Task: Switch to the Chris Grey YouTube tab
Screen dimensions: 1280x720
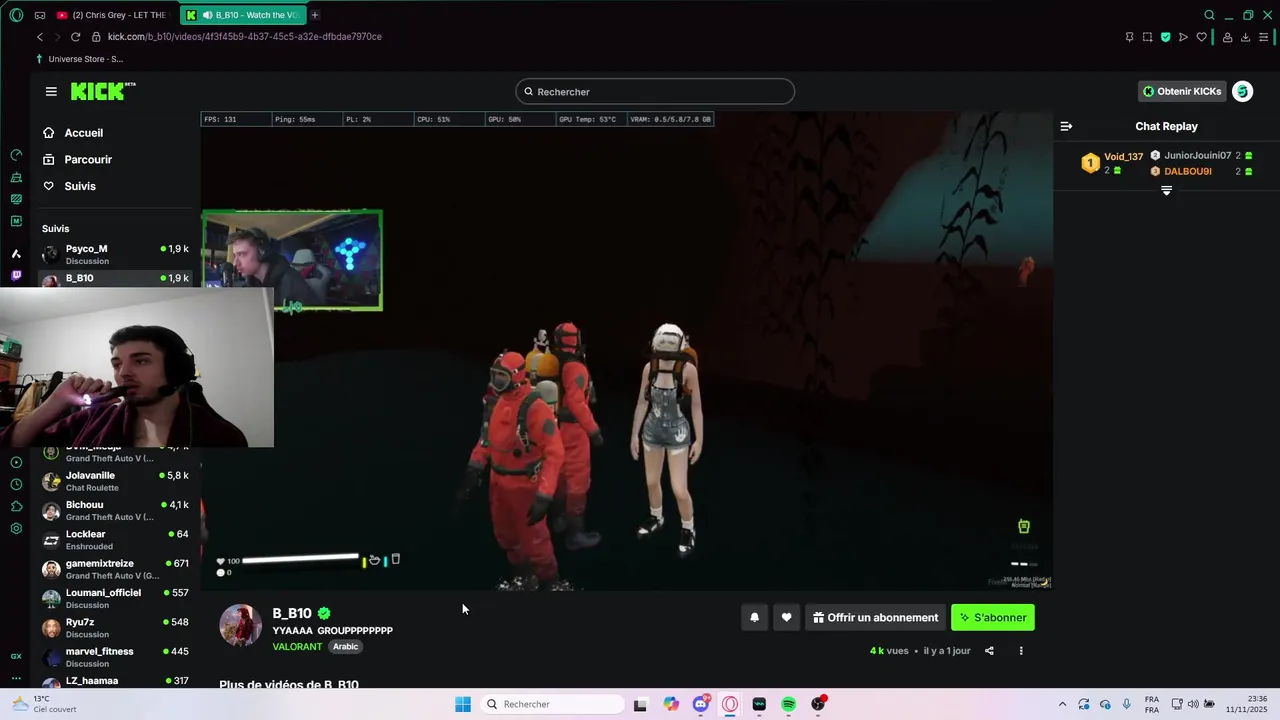Action: point(112,15)
